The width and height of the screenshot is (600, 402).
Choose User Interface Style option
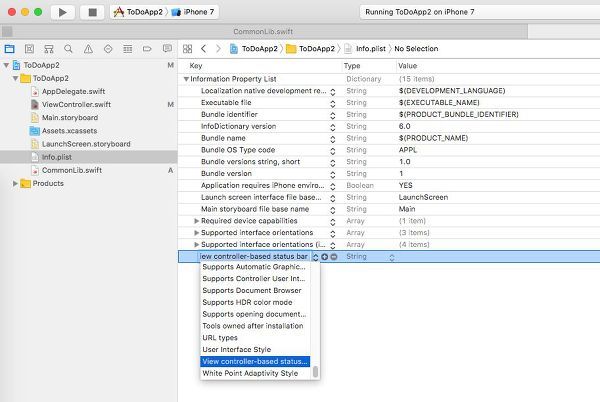coord(255,350)
